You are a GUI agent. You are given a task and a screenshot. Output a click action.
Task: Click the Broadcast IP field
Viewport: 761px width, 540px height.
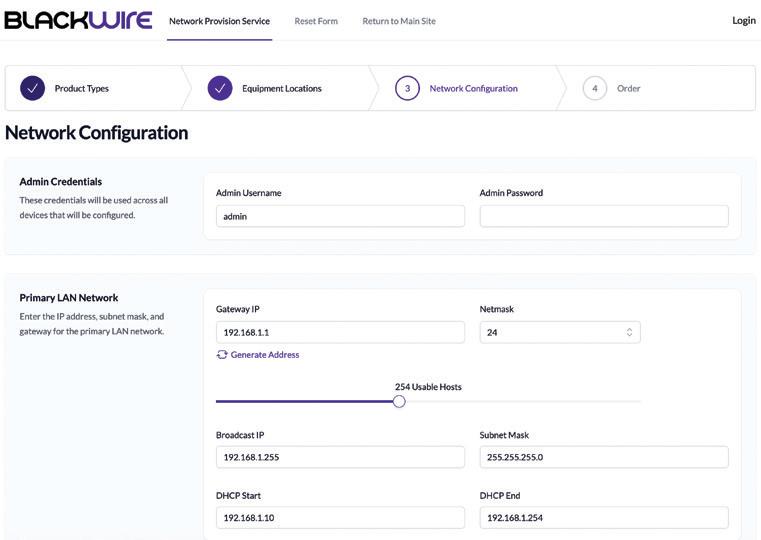pos(340,457)
